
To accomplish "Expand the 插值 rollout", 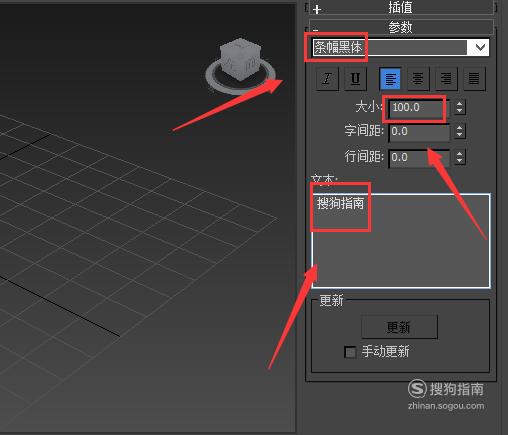I will pyautogui.click(x=401, y=7).
